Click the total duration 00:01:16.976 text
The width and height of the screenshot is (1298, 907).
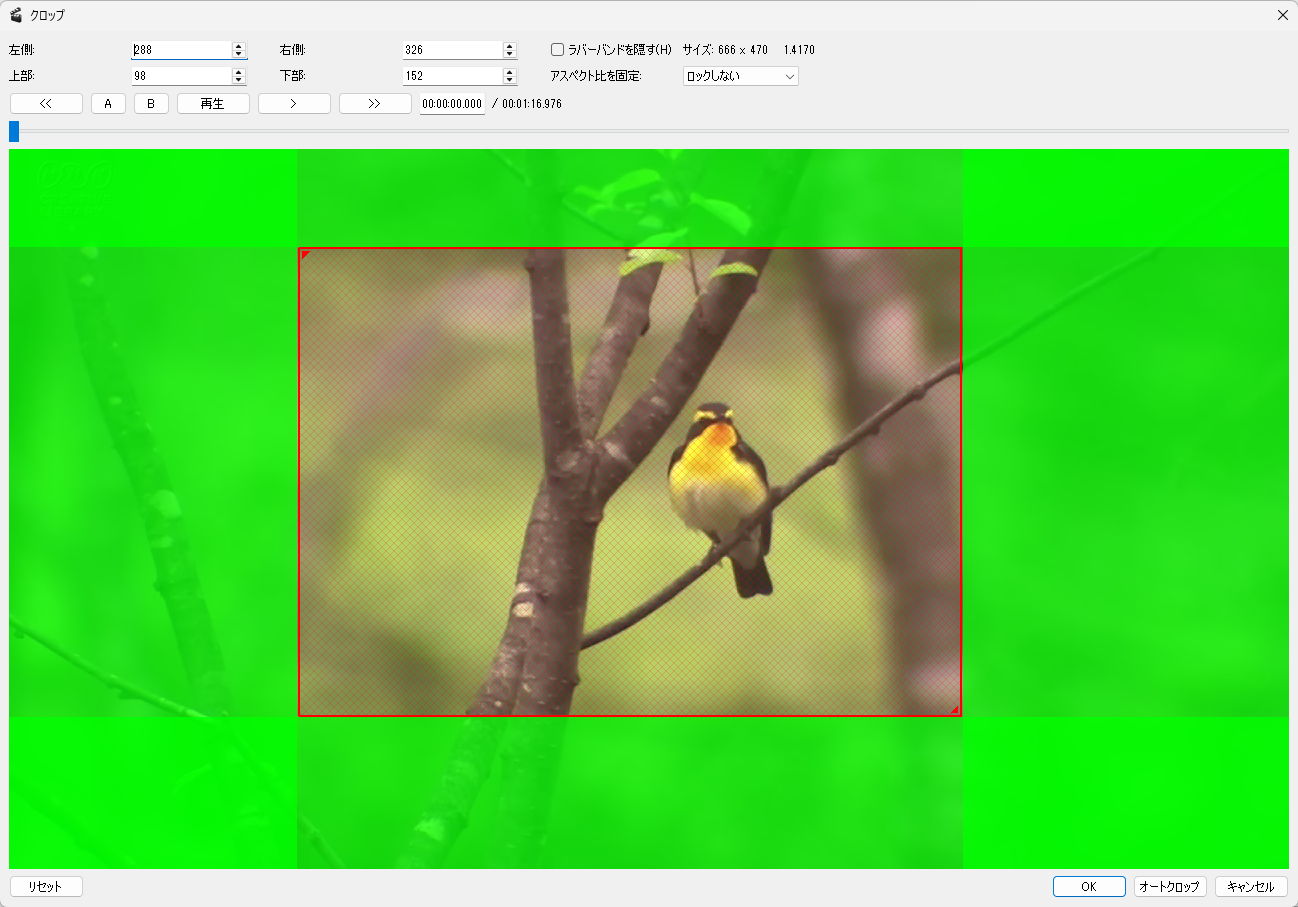[532, 104]
